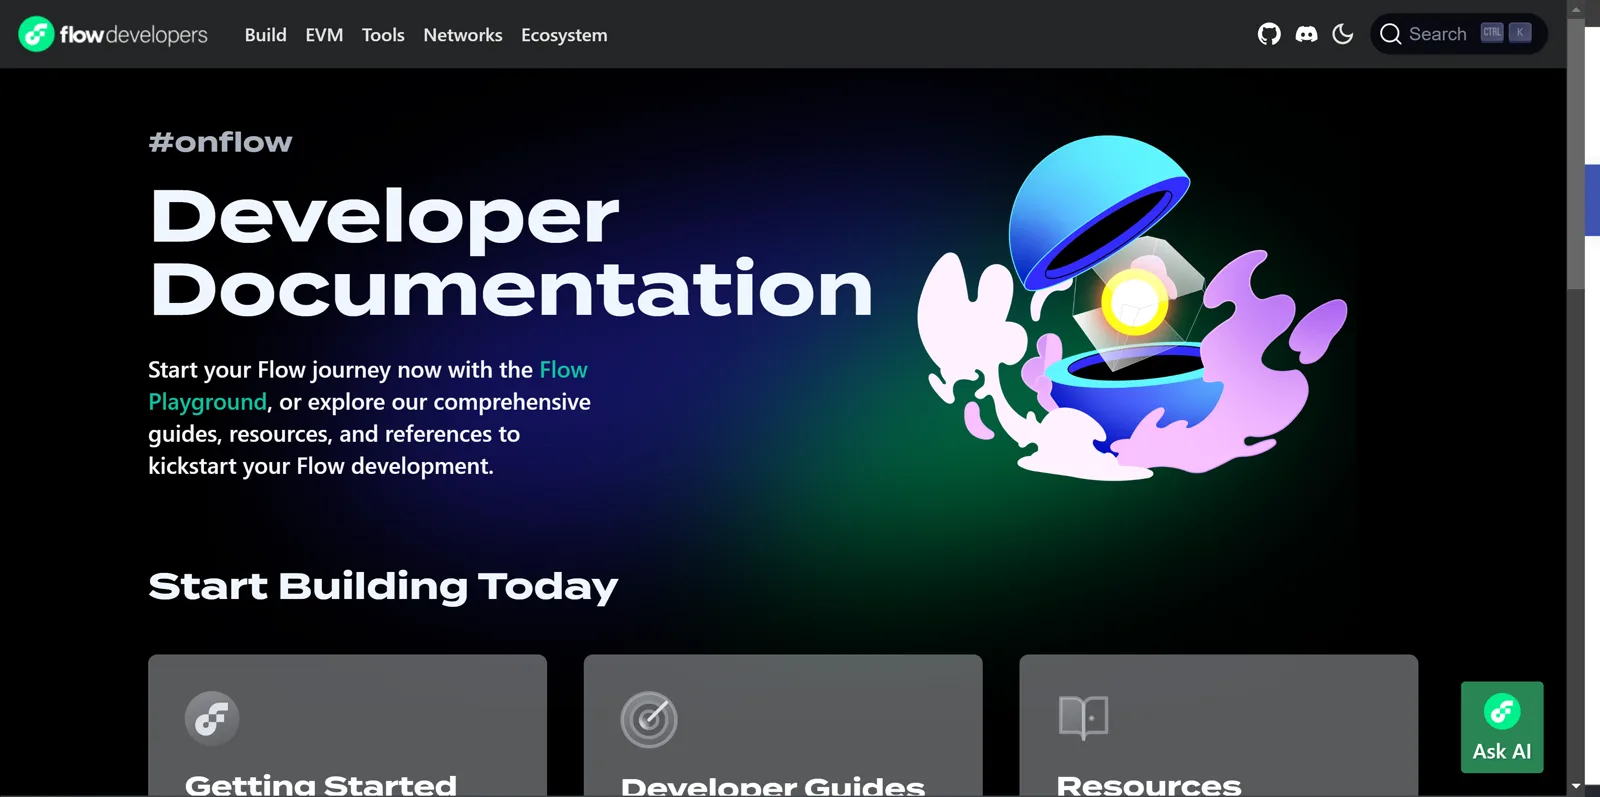Image resolution: width=1600 pixels, height=797 pixels.
Task: Click the Developer Guides target icon
Action: (x=649, y=719)
